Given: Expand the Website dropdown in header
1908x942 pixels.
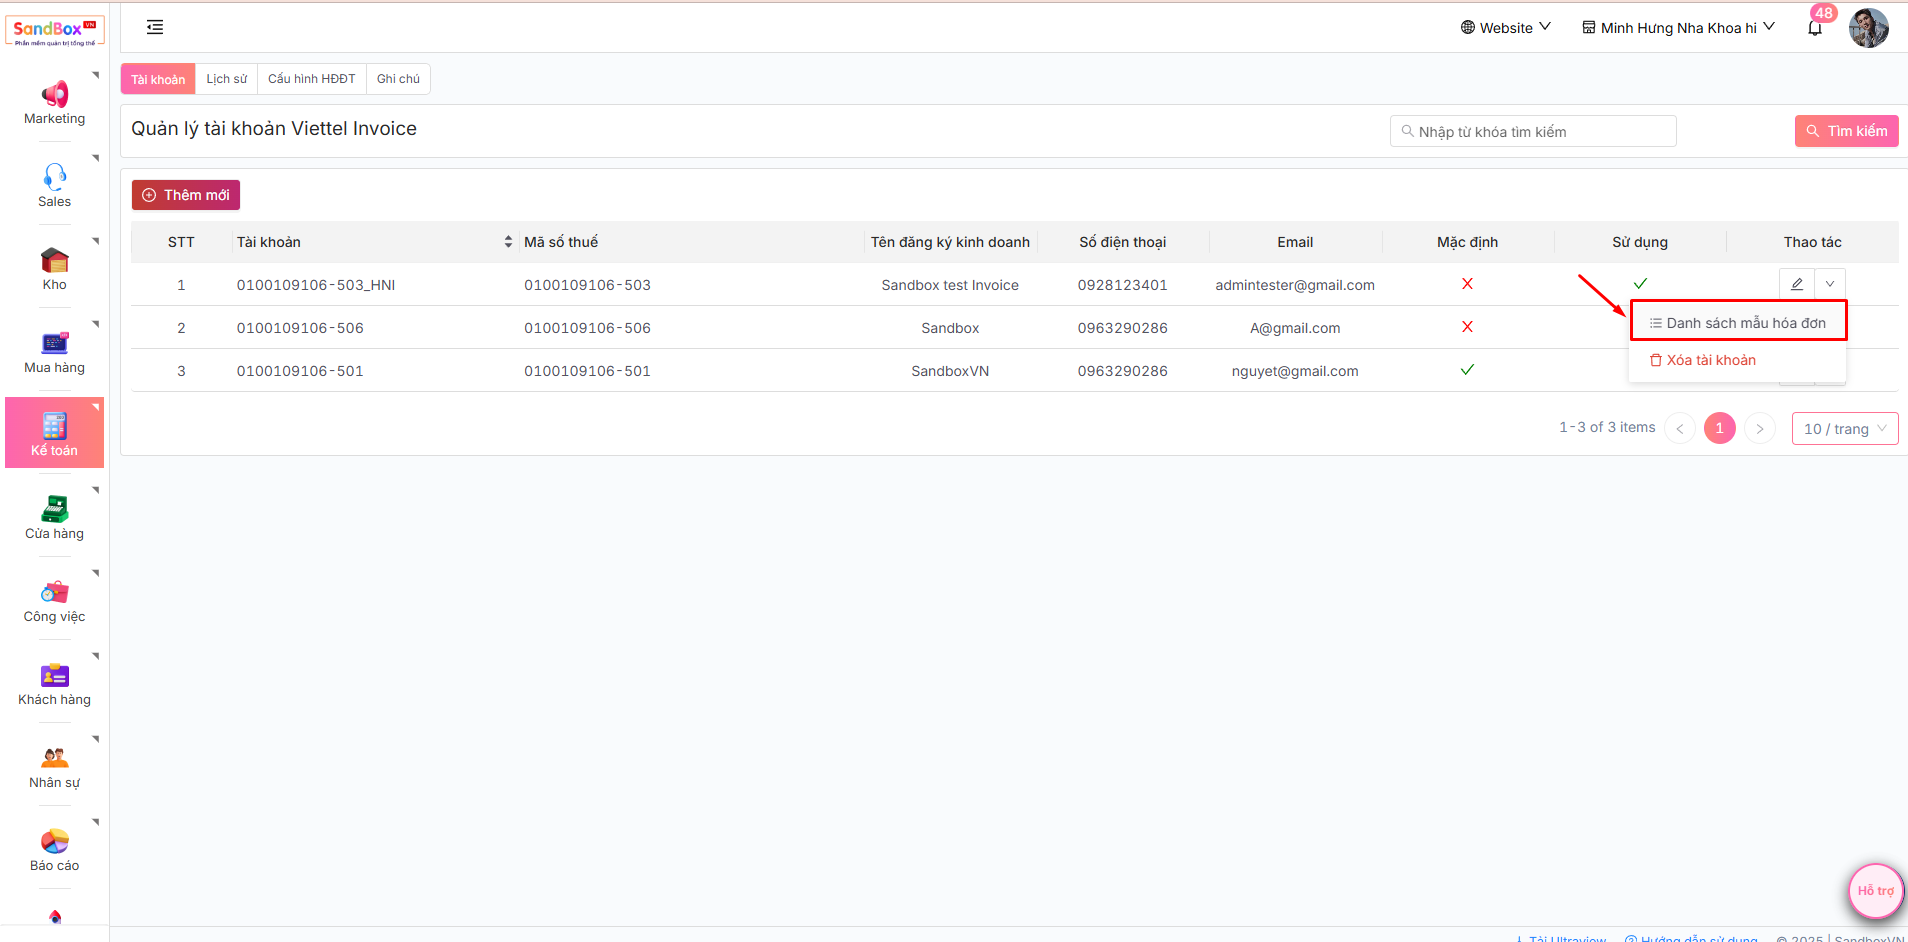Looking at the screenshot, I should pyautogui.click(x=1505, y=28).
